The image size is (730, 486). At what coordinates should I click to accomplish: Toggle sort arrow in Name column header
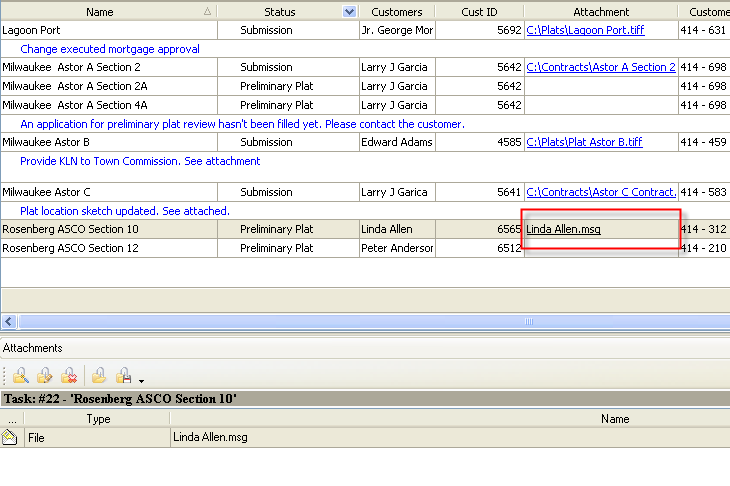coord(207,12)
